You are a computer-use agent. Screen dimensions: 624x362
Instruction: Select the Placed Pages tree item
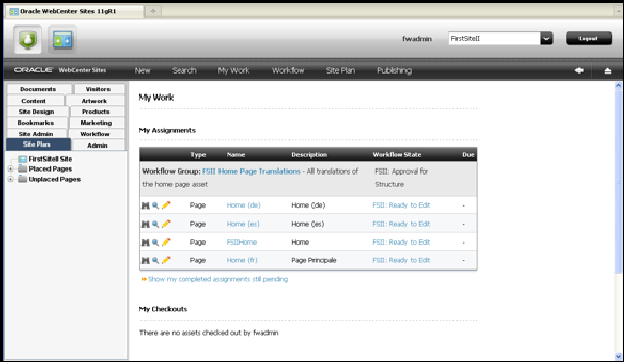pyautogui.click(x=50, y=169)
